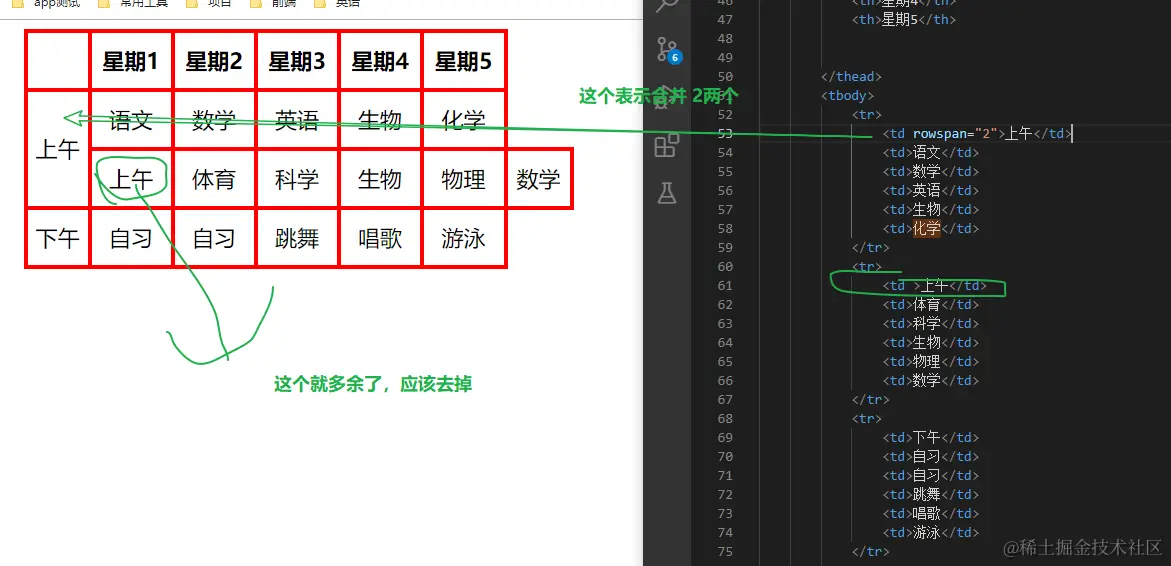Screen dimensions: 1171x566
Task: Select the 语文 cell in browser table
Action: (131, 119)
